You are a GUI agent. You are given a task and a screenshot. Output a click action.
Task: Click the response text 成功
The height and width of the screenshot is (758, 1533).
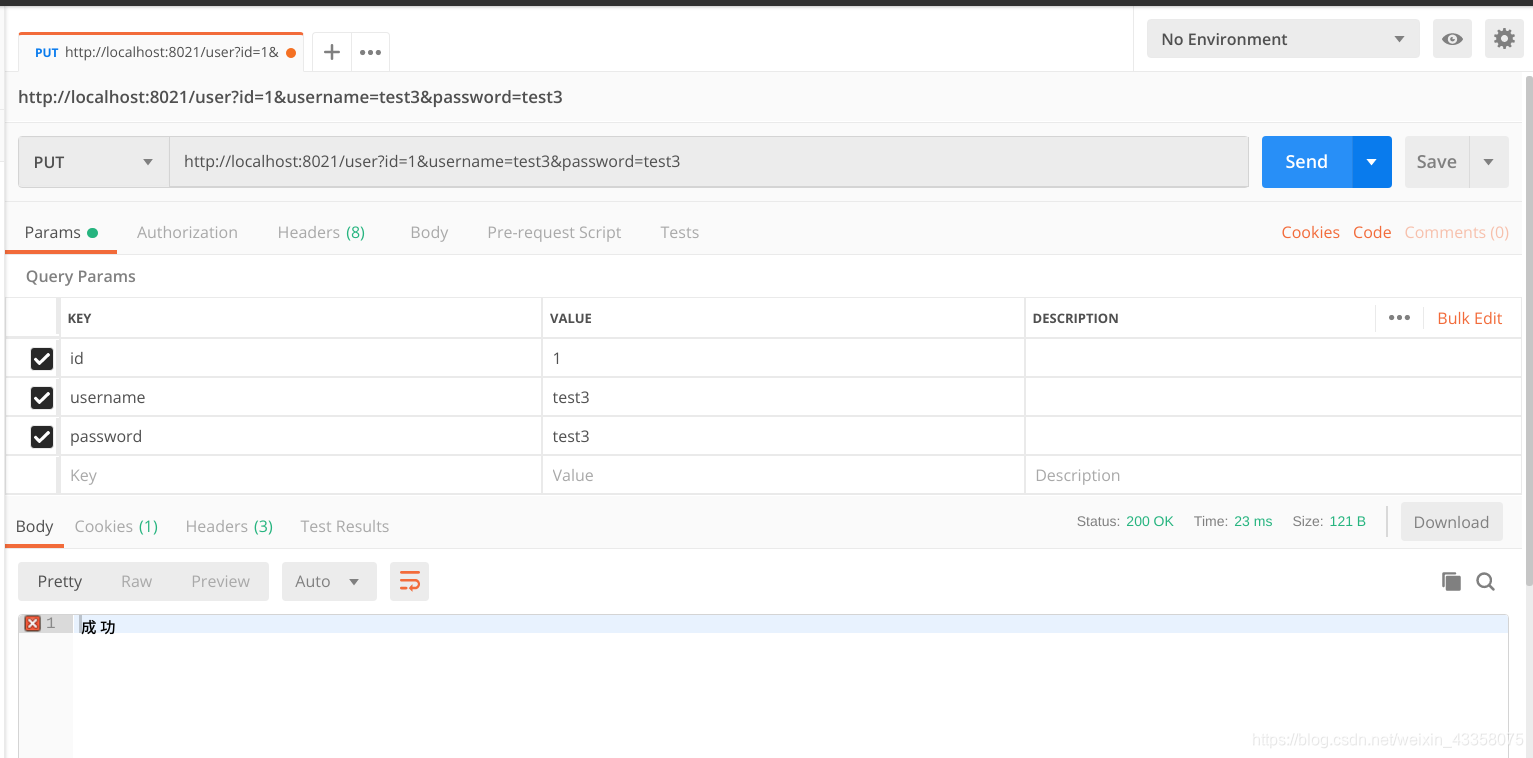(98, 626)
